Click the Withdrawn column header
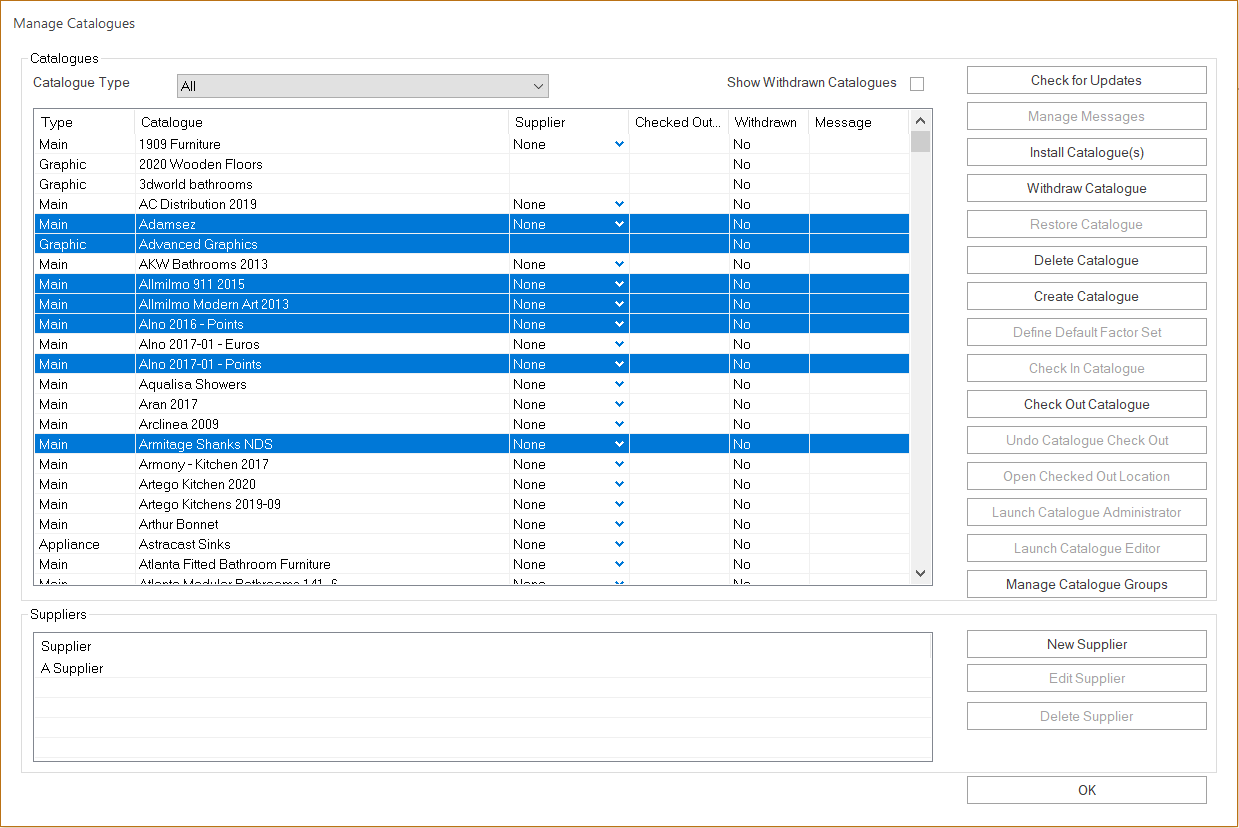 pos(768,122)
